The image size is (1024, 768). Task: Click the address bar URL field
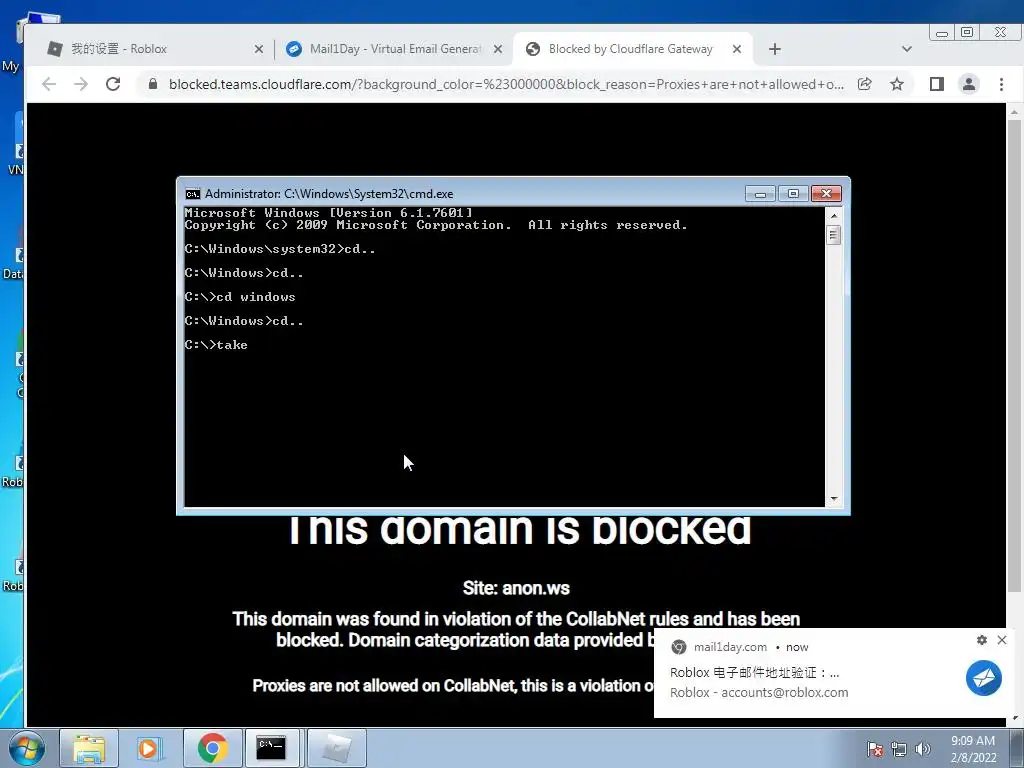pos(506,84)
